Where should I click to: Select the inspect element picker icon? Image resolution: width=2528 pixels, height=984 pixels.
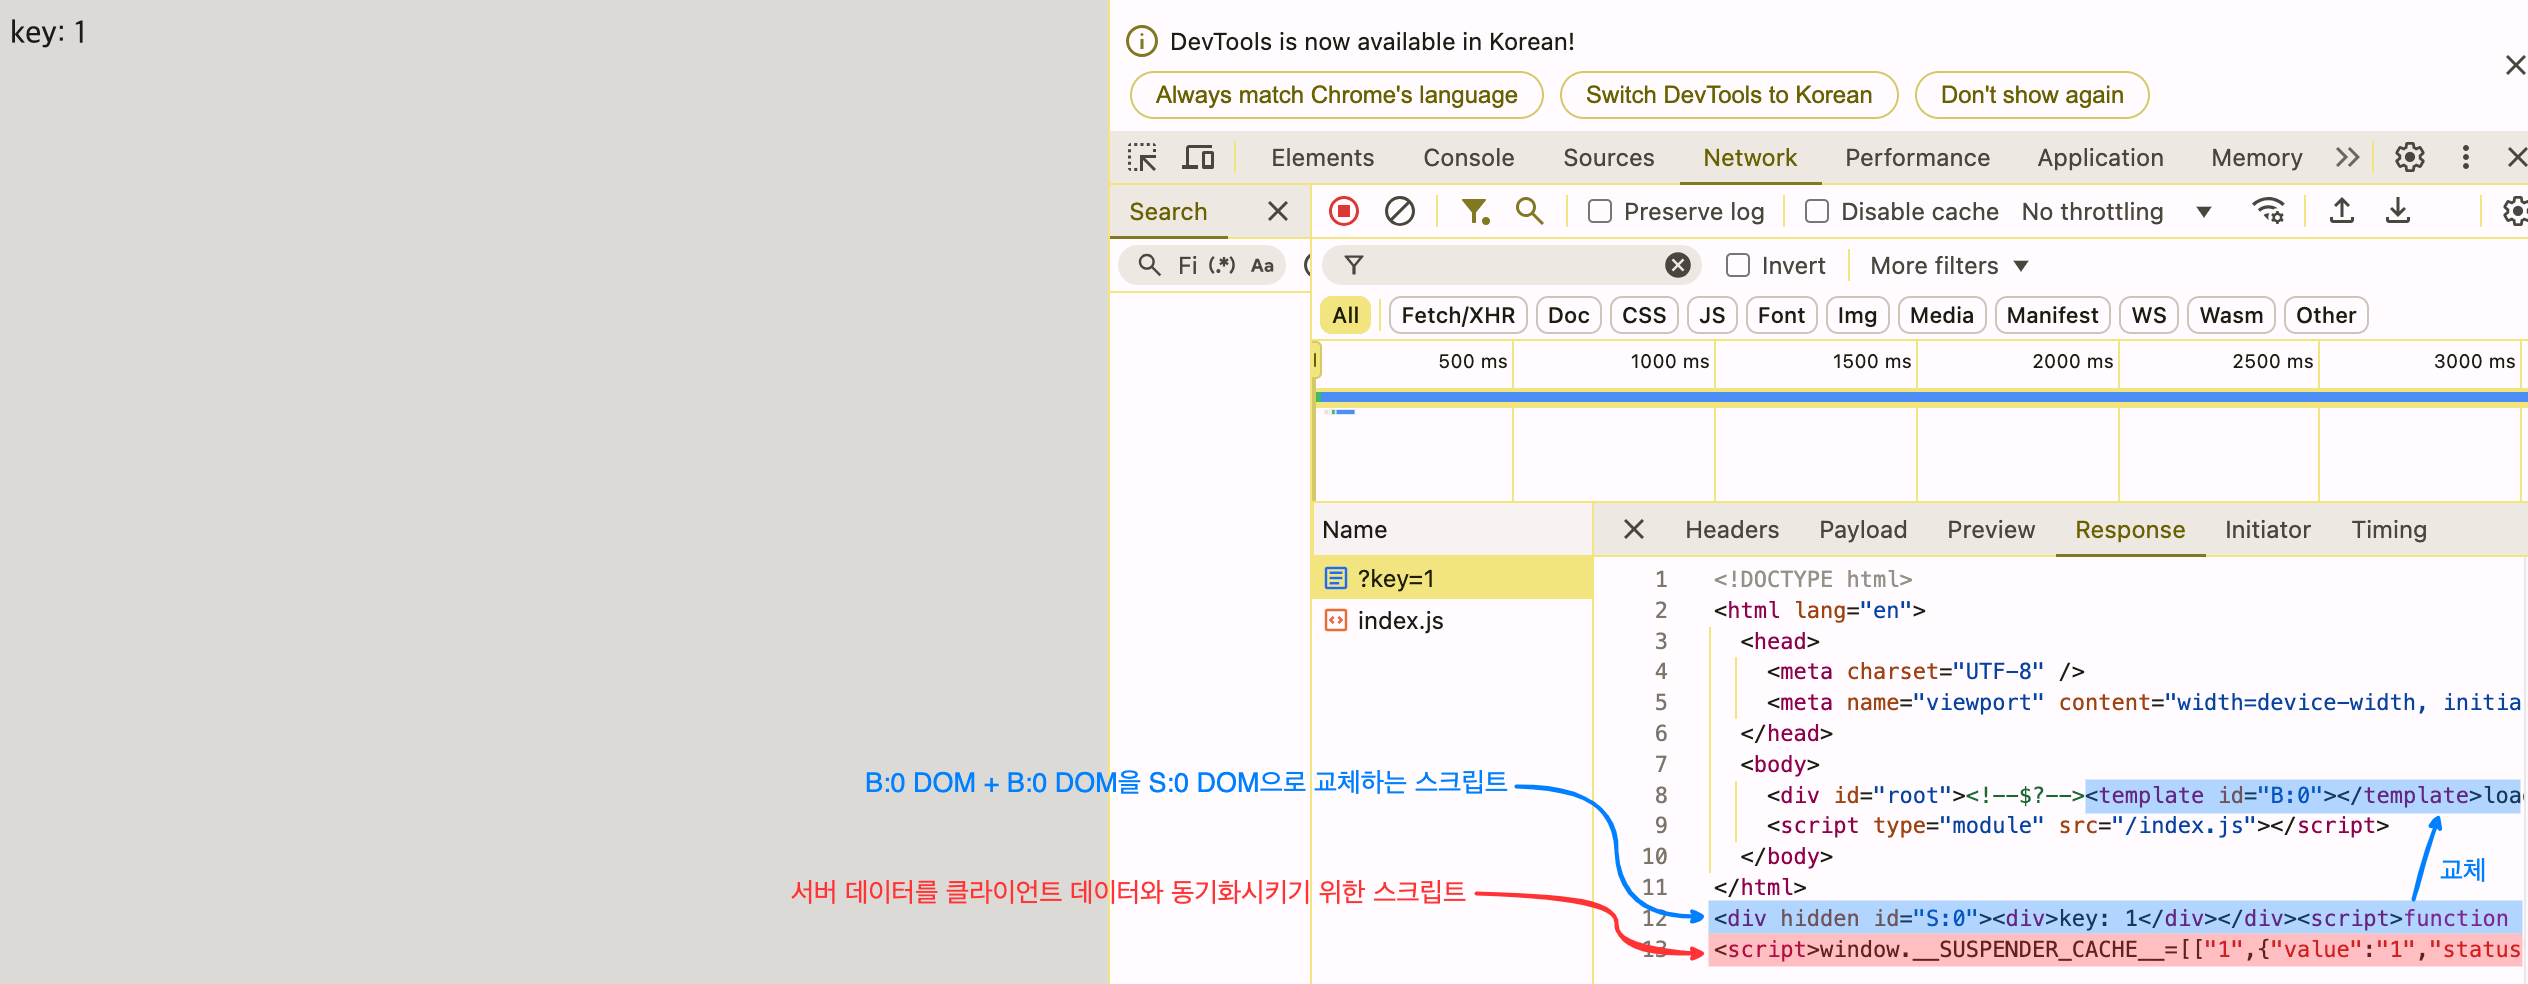[x=1142, y=157]
